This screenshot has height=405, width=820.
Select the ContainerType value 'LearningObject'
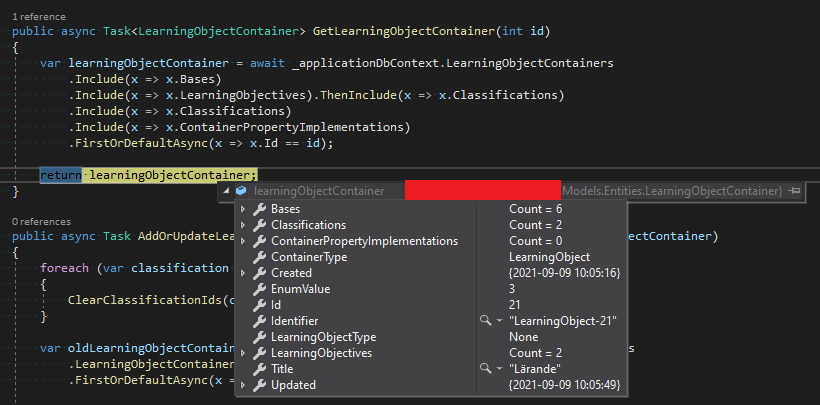pyautogui.click(x=549, y=257)
